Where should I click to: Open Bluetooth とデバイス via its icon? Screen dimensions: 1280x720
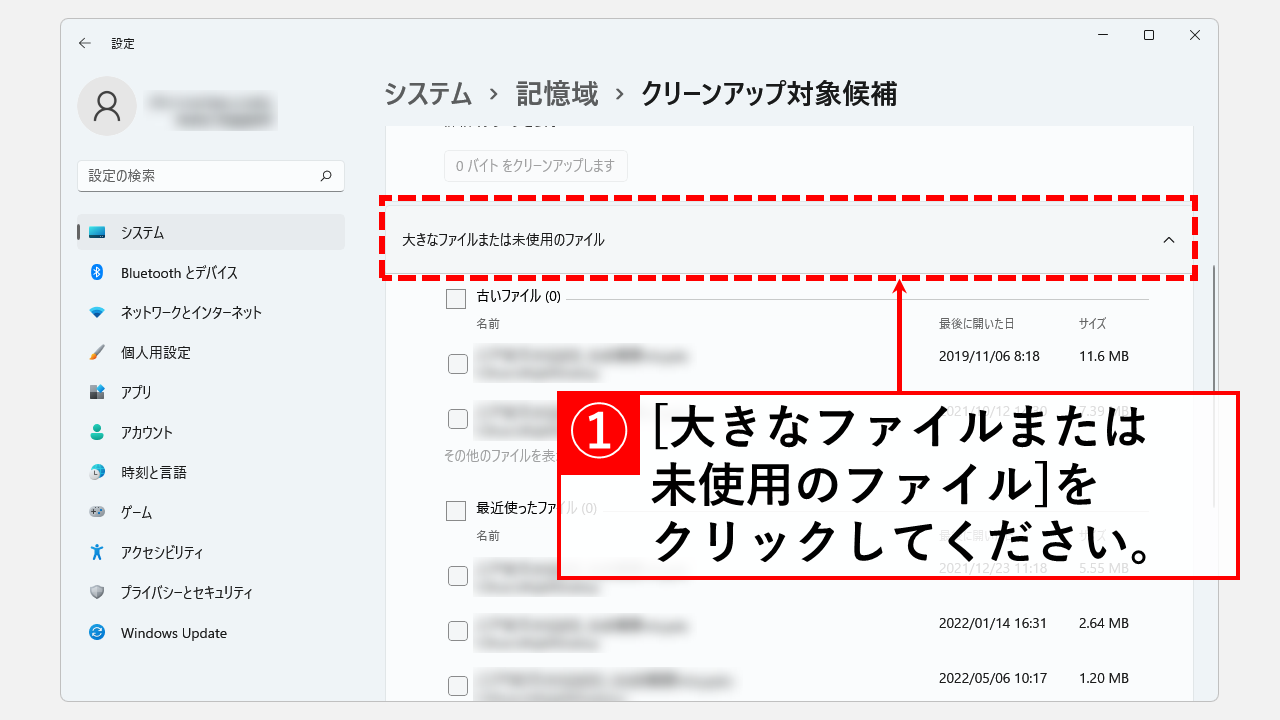pyautogui.click(x=97, y=272)
